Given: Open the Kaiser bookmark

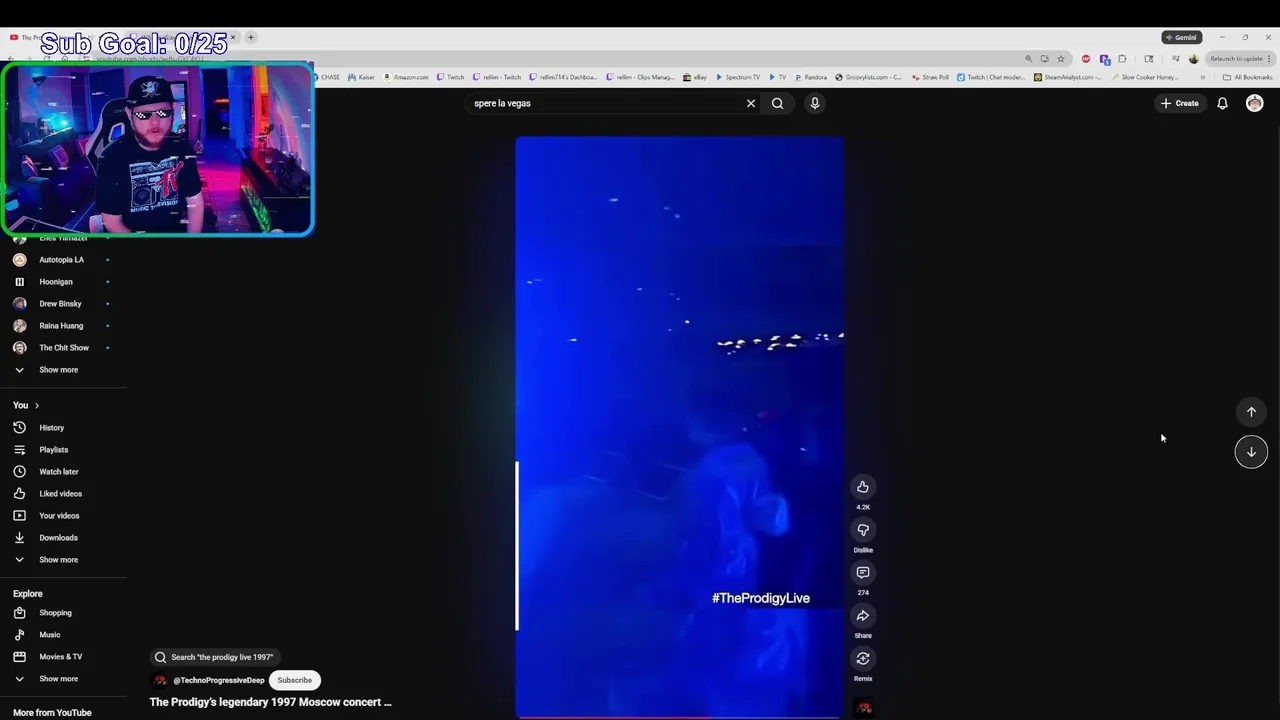Looking at the screenshot, I should 361,77.
